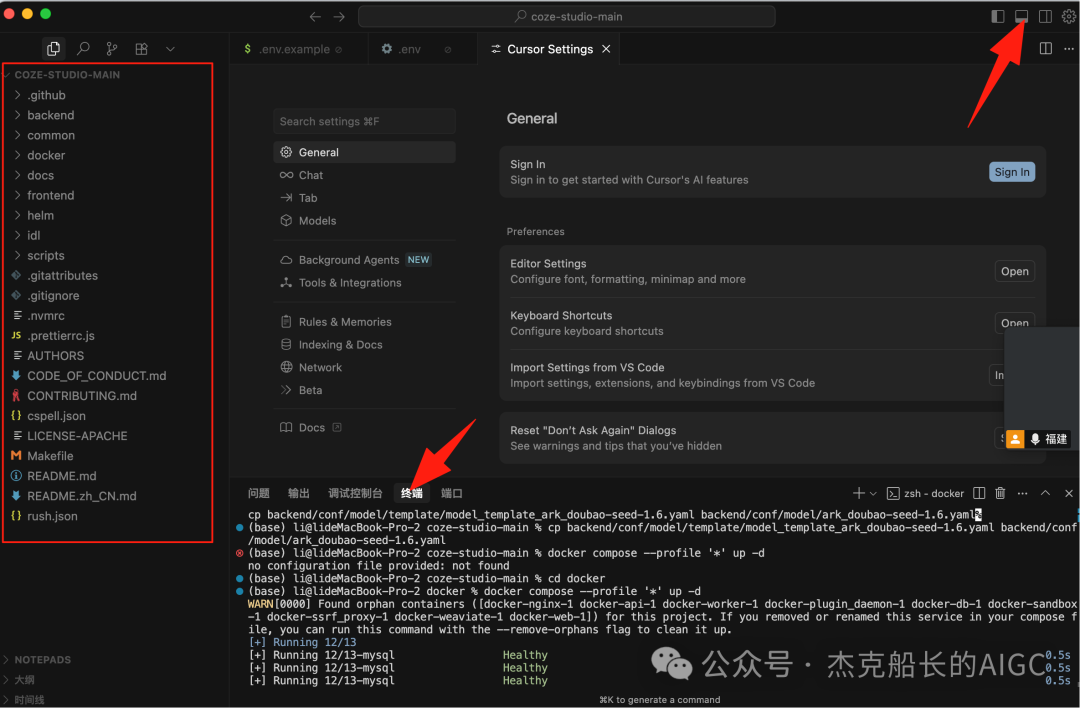Switch to the .env tab

[410, 49]
